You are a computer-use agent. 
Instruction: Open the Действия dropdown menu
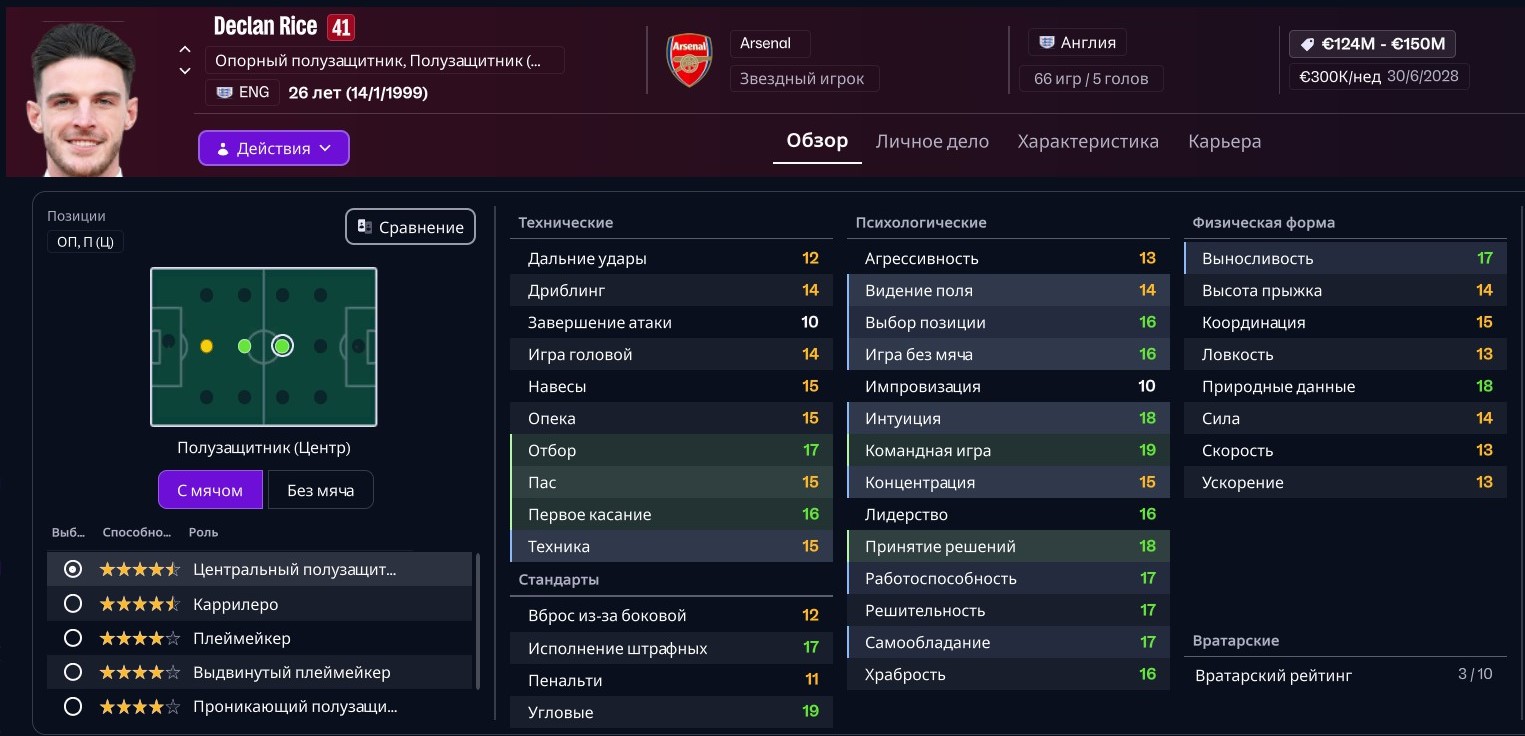click(x=273, y=148)
